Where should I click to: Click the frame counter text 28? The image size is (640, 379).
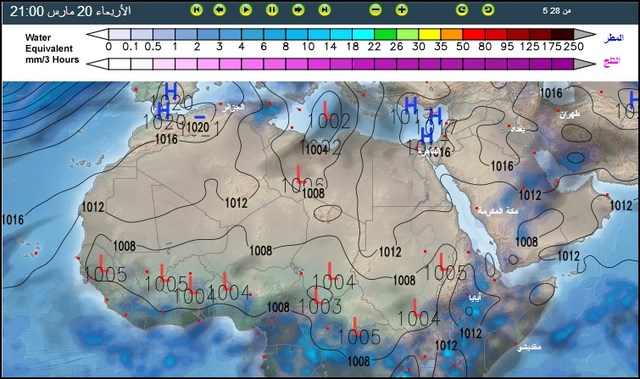pos(555,11)
